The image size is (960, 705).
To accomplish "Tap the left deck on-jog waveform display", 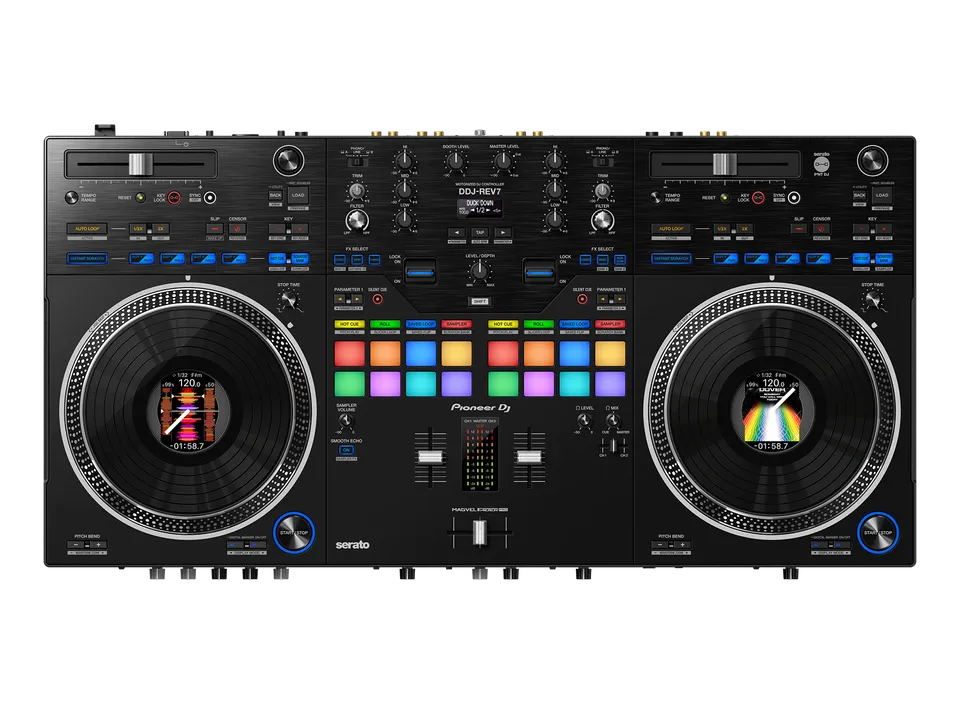I will coord(189,411).
